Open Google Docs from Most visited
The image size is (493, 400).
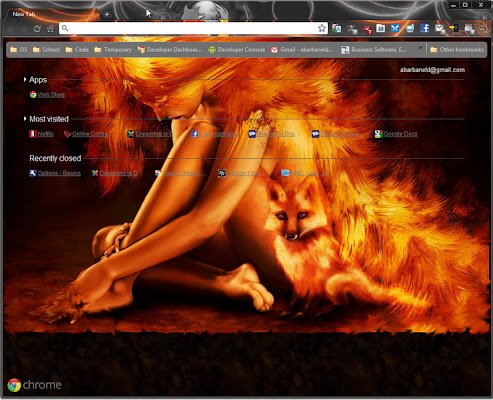396,134
